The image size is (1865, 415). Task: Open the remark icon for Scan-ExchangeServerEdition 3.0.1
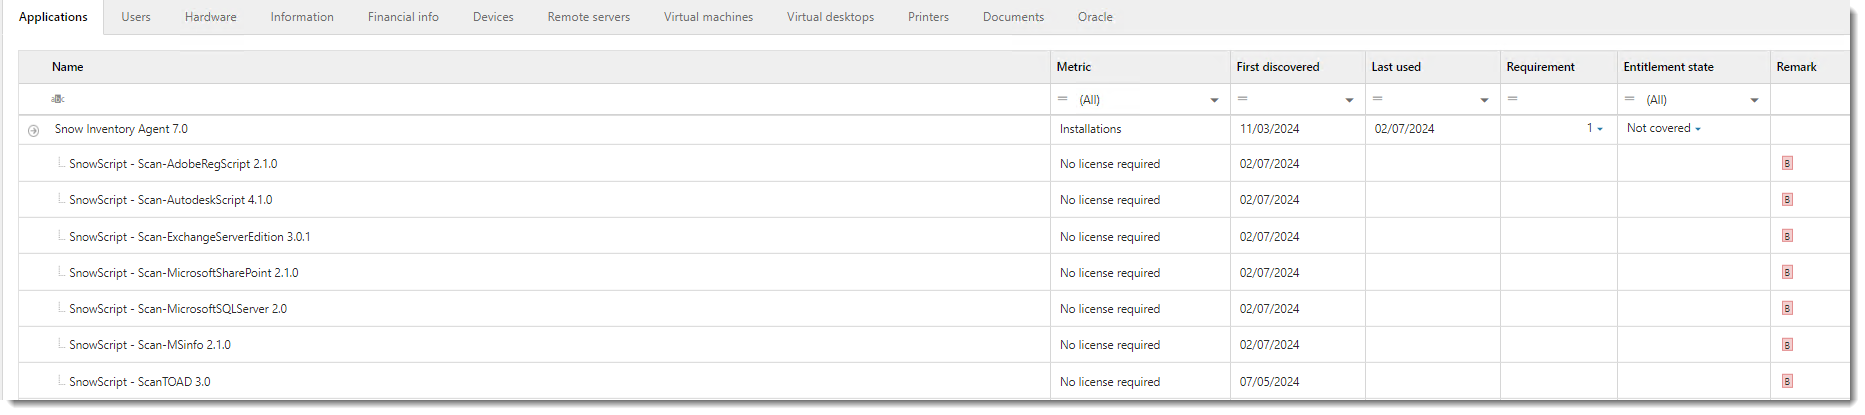tap(1787, 236)
